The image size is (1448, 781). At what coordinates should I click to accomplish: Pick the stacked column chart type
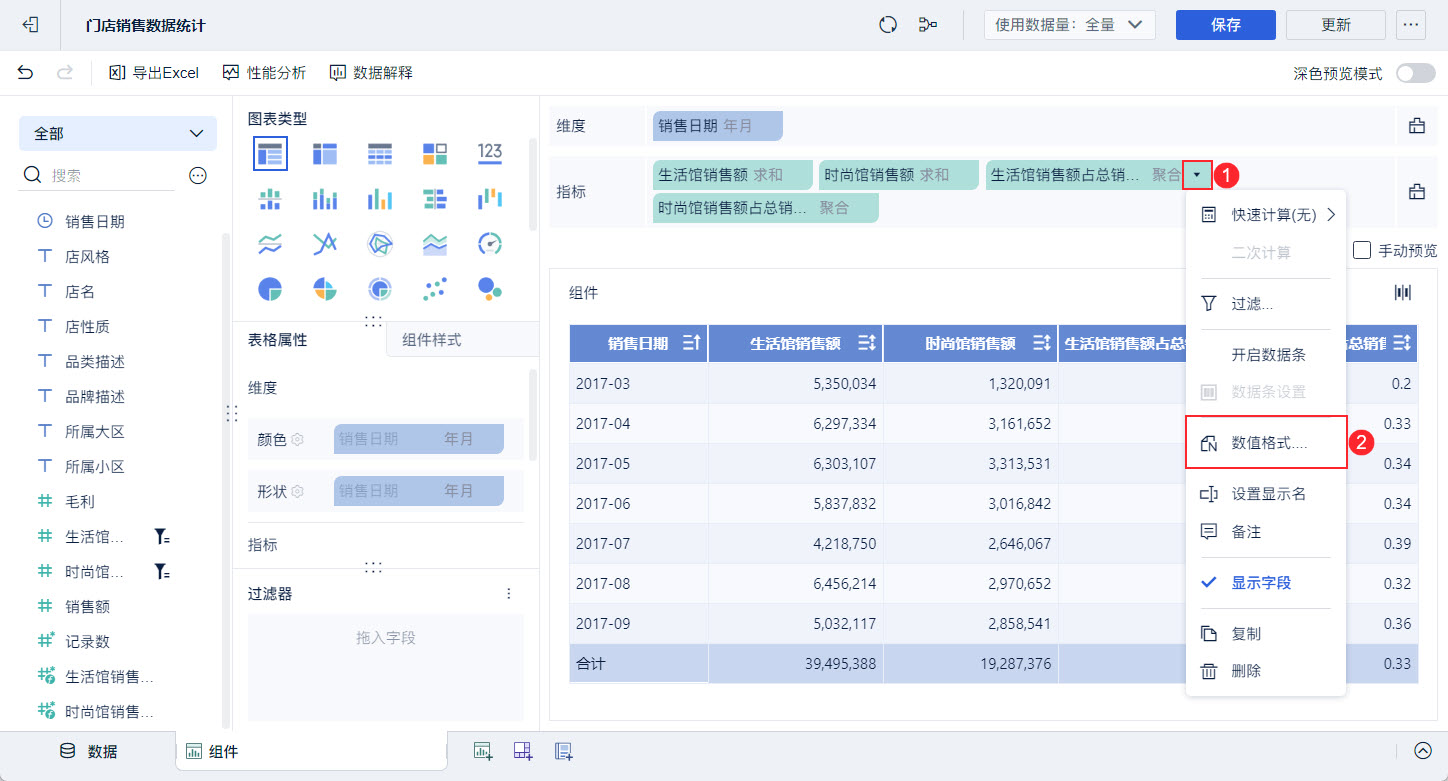coord(325,199)
